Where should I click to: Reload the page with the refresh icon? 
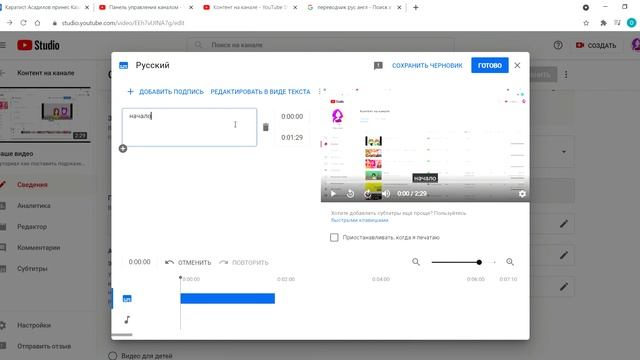[23, 23]
